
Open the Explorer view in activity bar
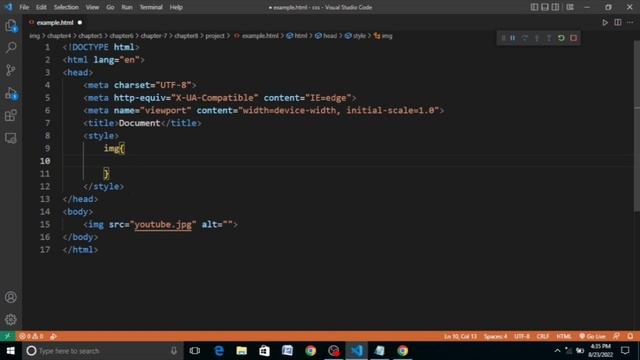[11, 26]
